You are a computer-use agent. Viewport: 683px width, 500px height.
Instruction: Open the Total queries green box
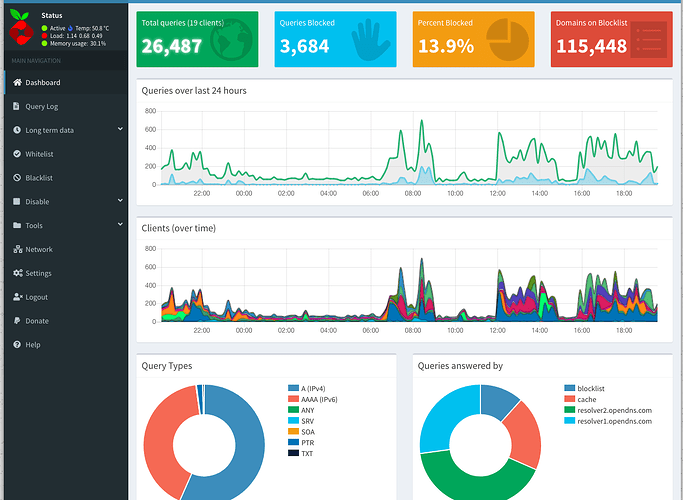pos(197,40)
